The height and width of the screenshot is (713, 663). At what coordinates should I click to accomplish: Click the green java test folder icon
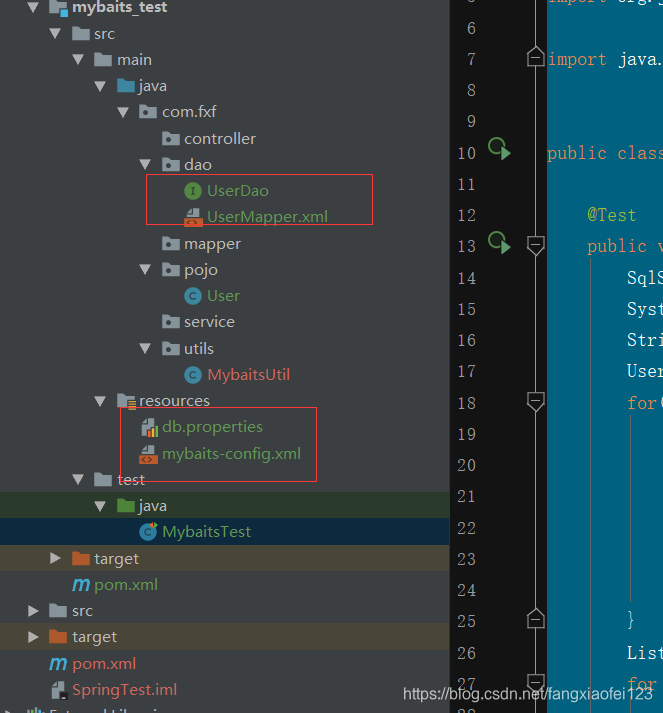[x=126, y=505]
